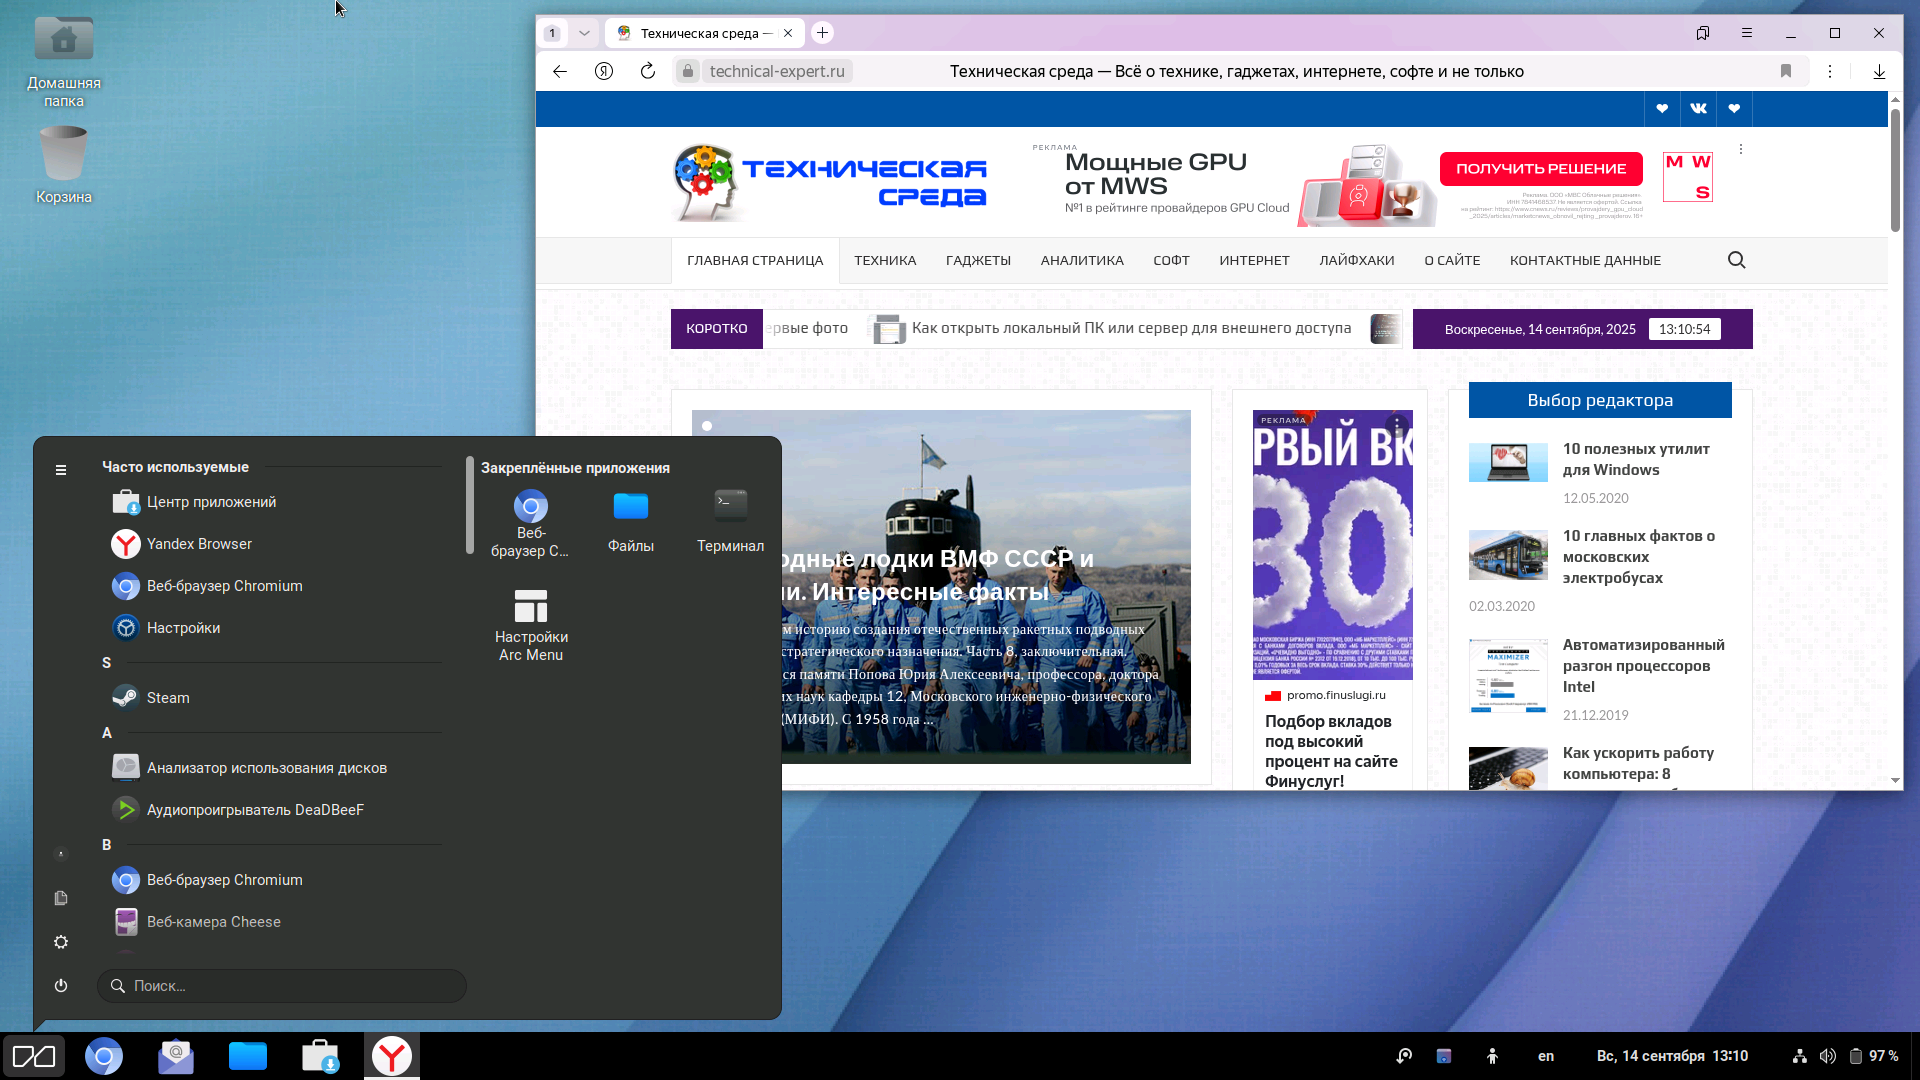Click the reload page icon

pos(648,71)
